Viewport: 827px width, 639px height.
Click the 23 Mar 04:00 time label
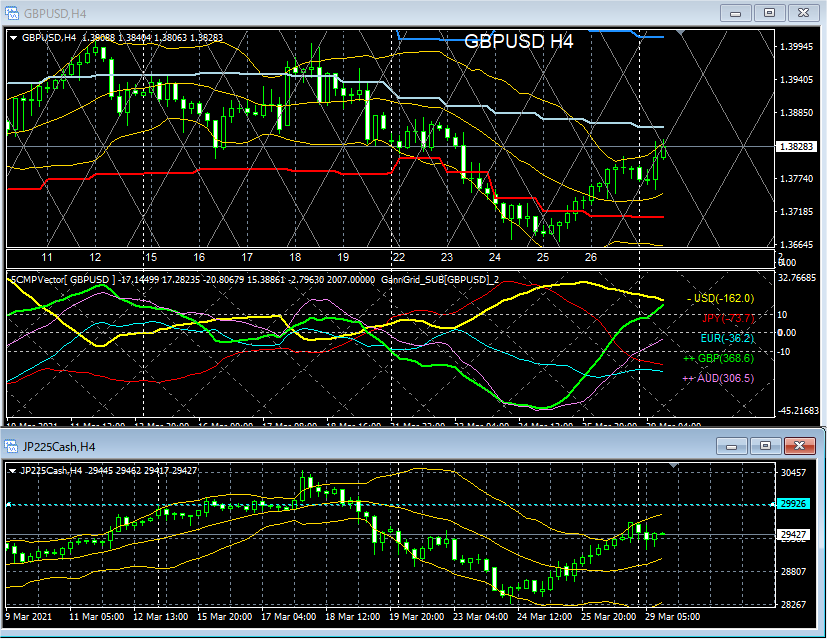coord(481,616)
